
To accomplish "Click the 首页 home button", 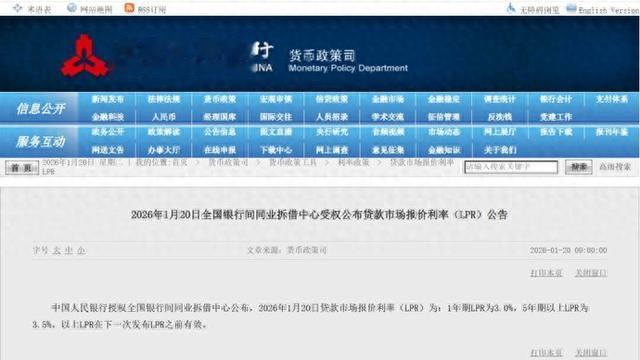I will [22, 168].
